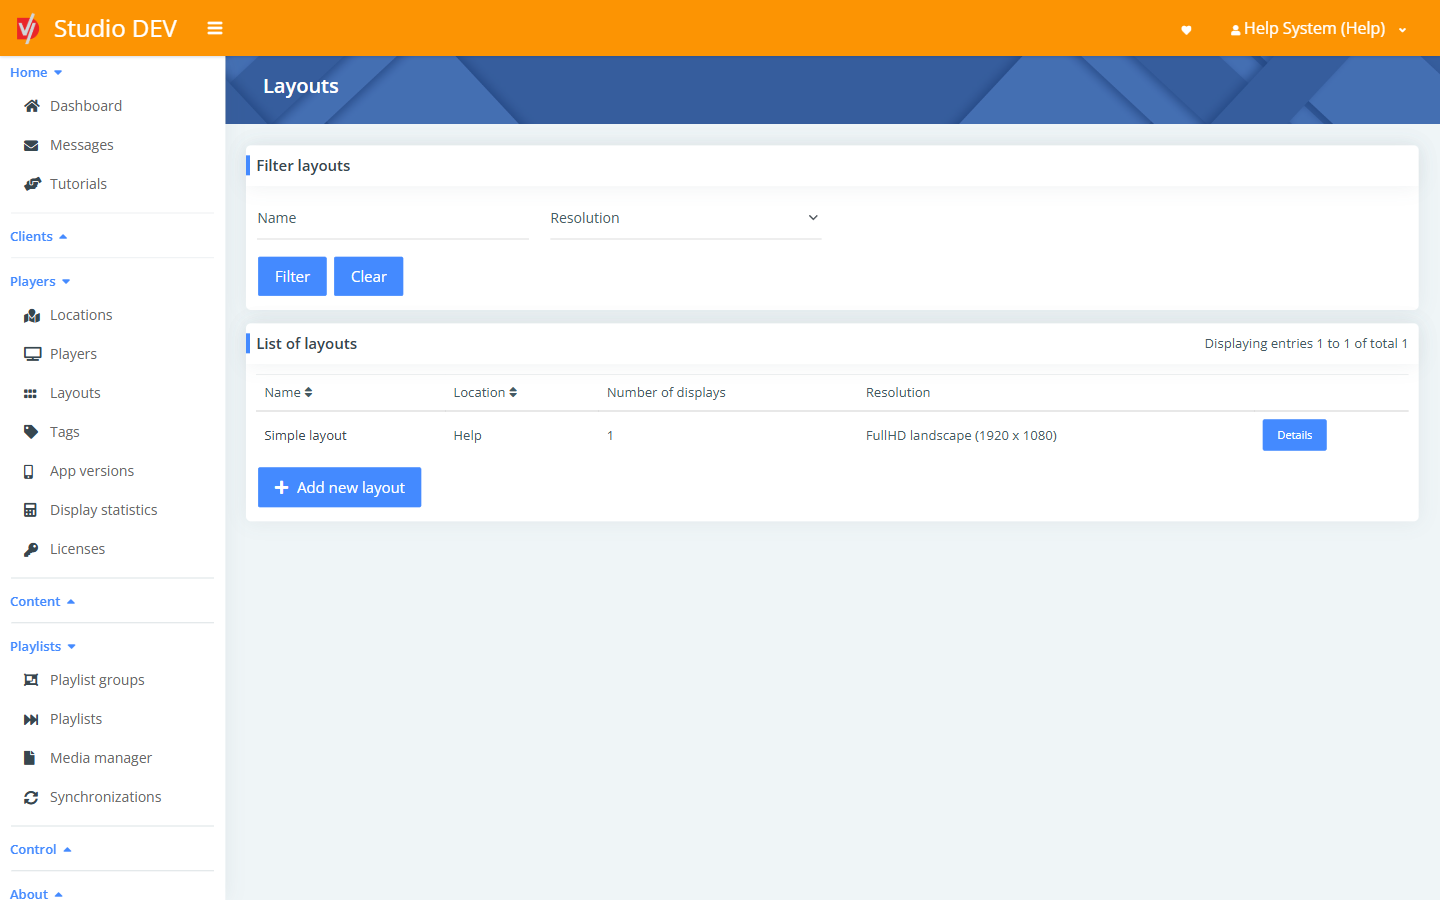Collapse the Home sidebar section

point(36,72)
